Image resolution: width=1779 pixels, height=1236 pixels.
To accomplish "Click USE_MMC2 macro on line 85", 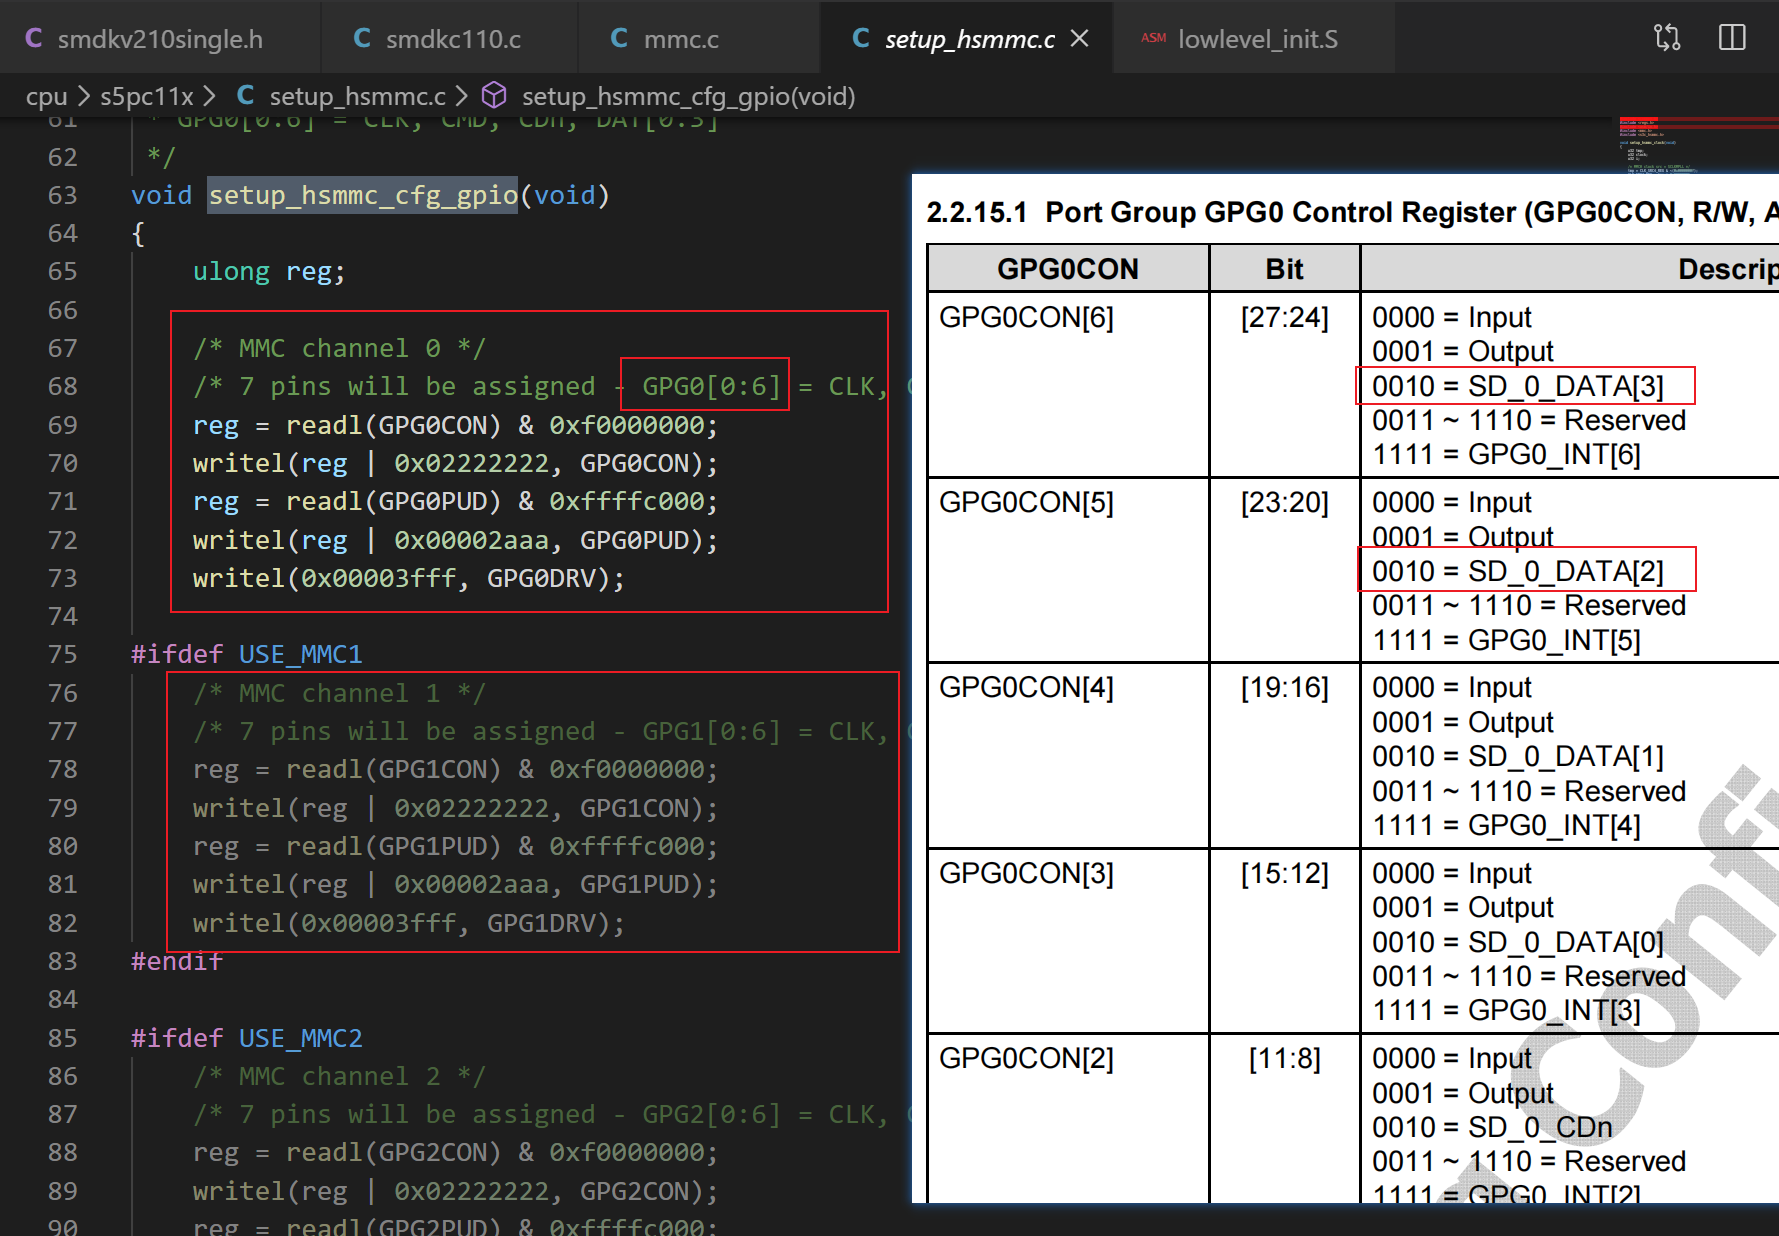I will tap(300, 1038).
